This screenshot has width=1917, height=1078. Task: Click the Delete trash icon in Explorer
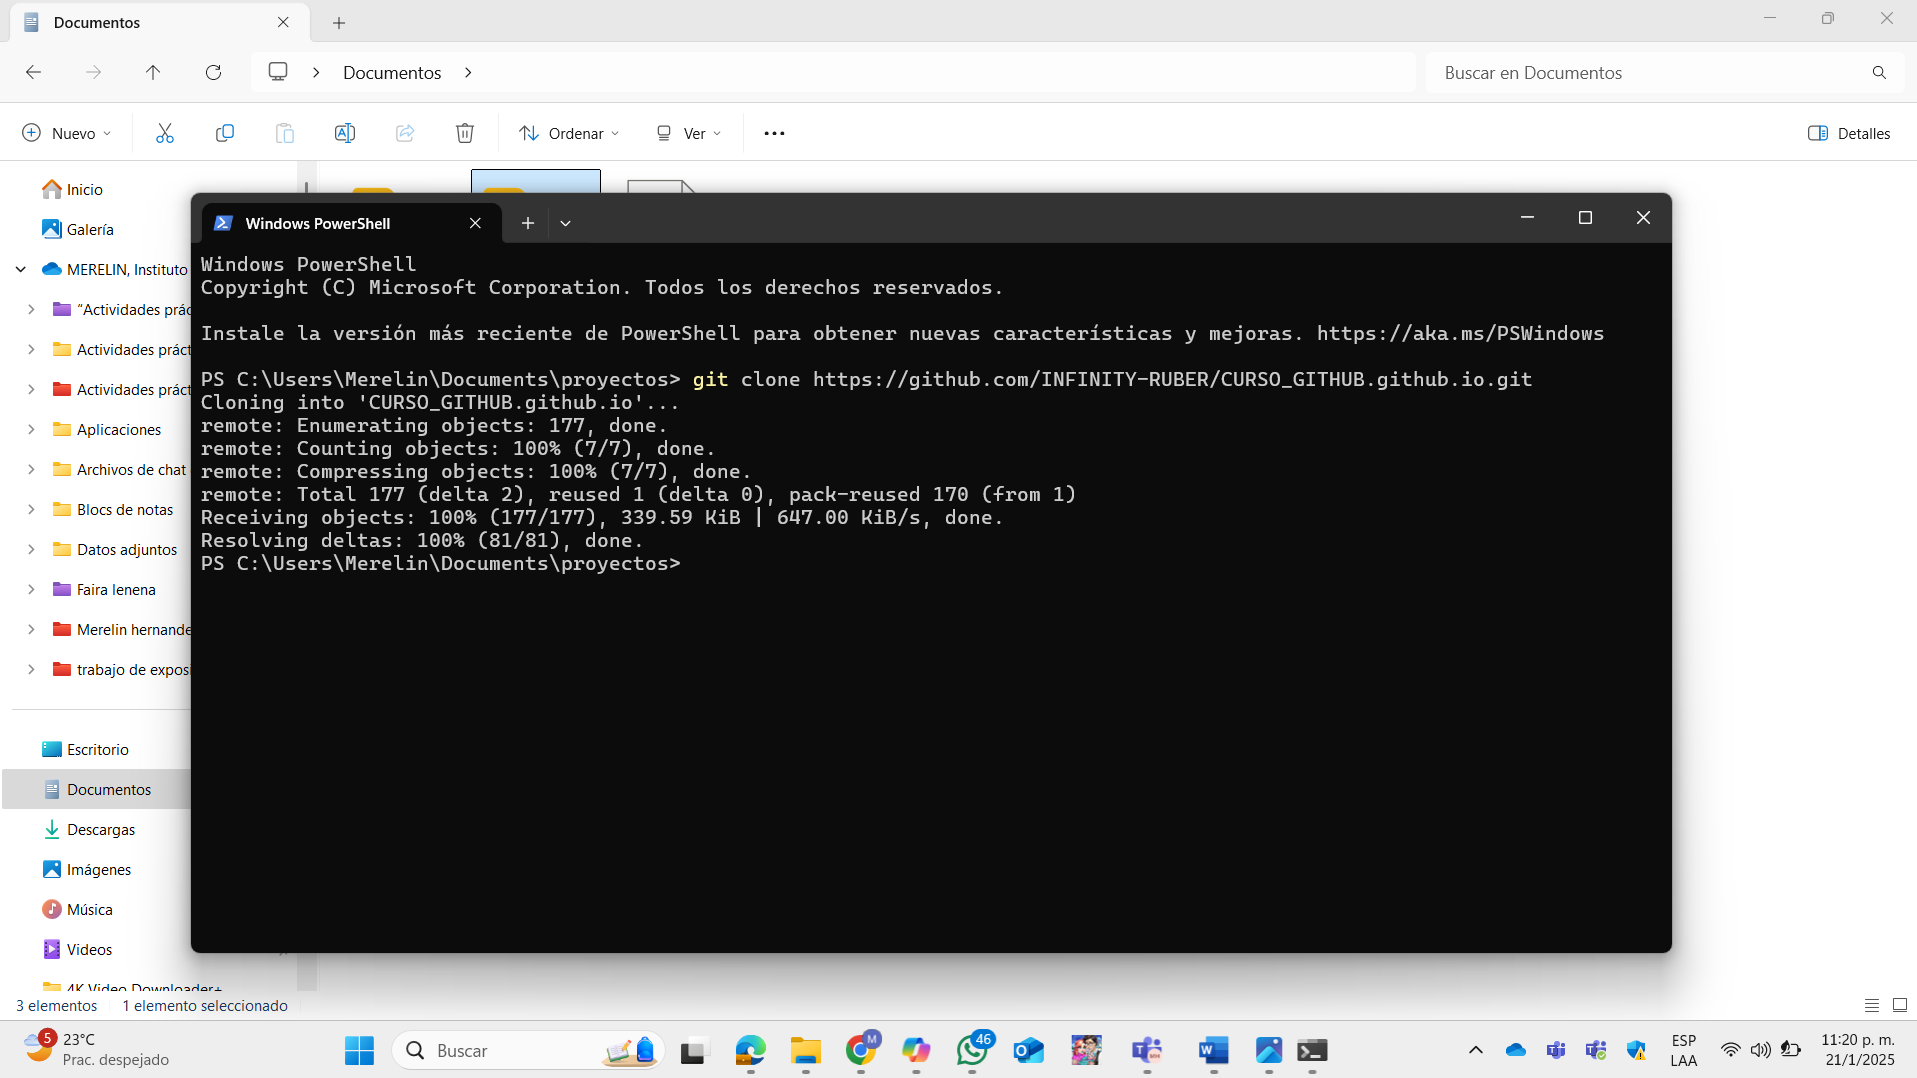click(465, 133)
